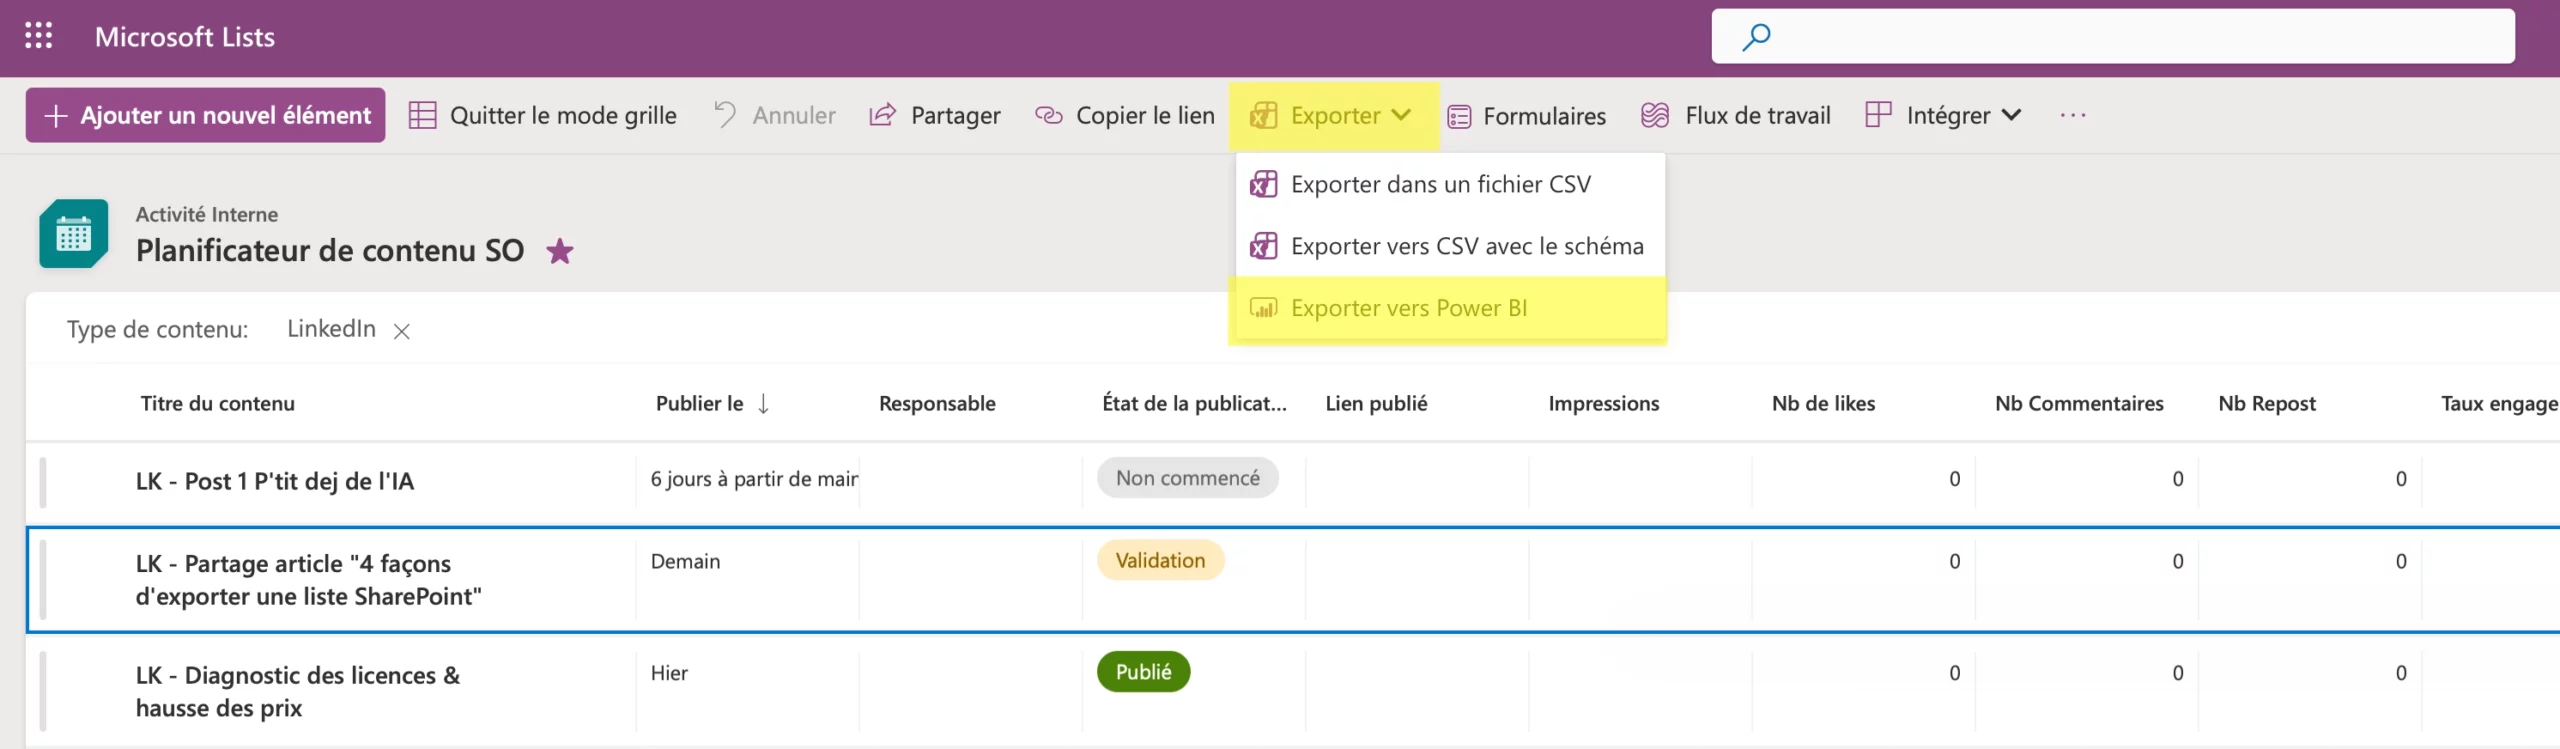
Task: Click Quitter le mode grille
Action: [x=543, y=115]
